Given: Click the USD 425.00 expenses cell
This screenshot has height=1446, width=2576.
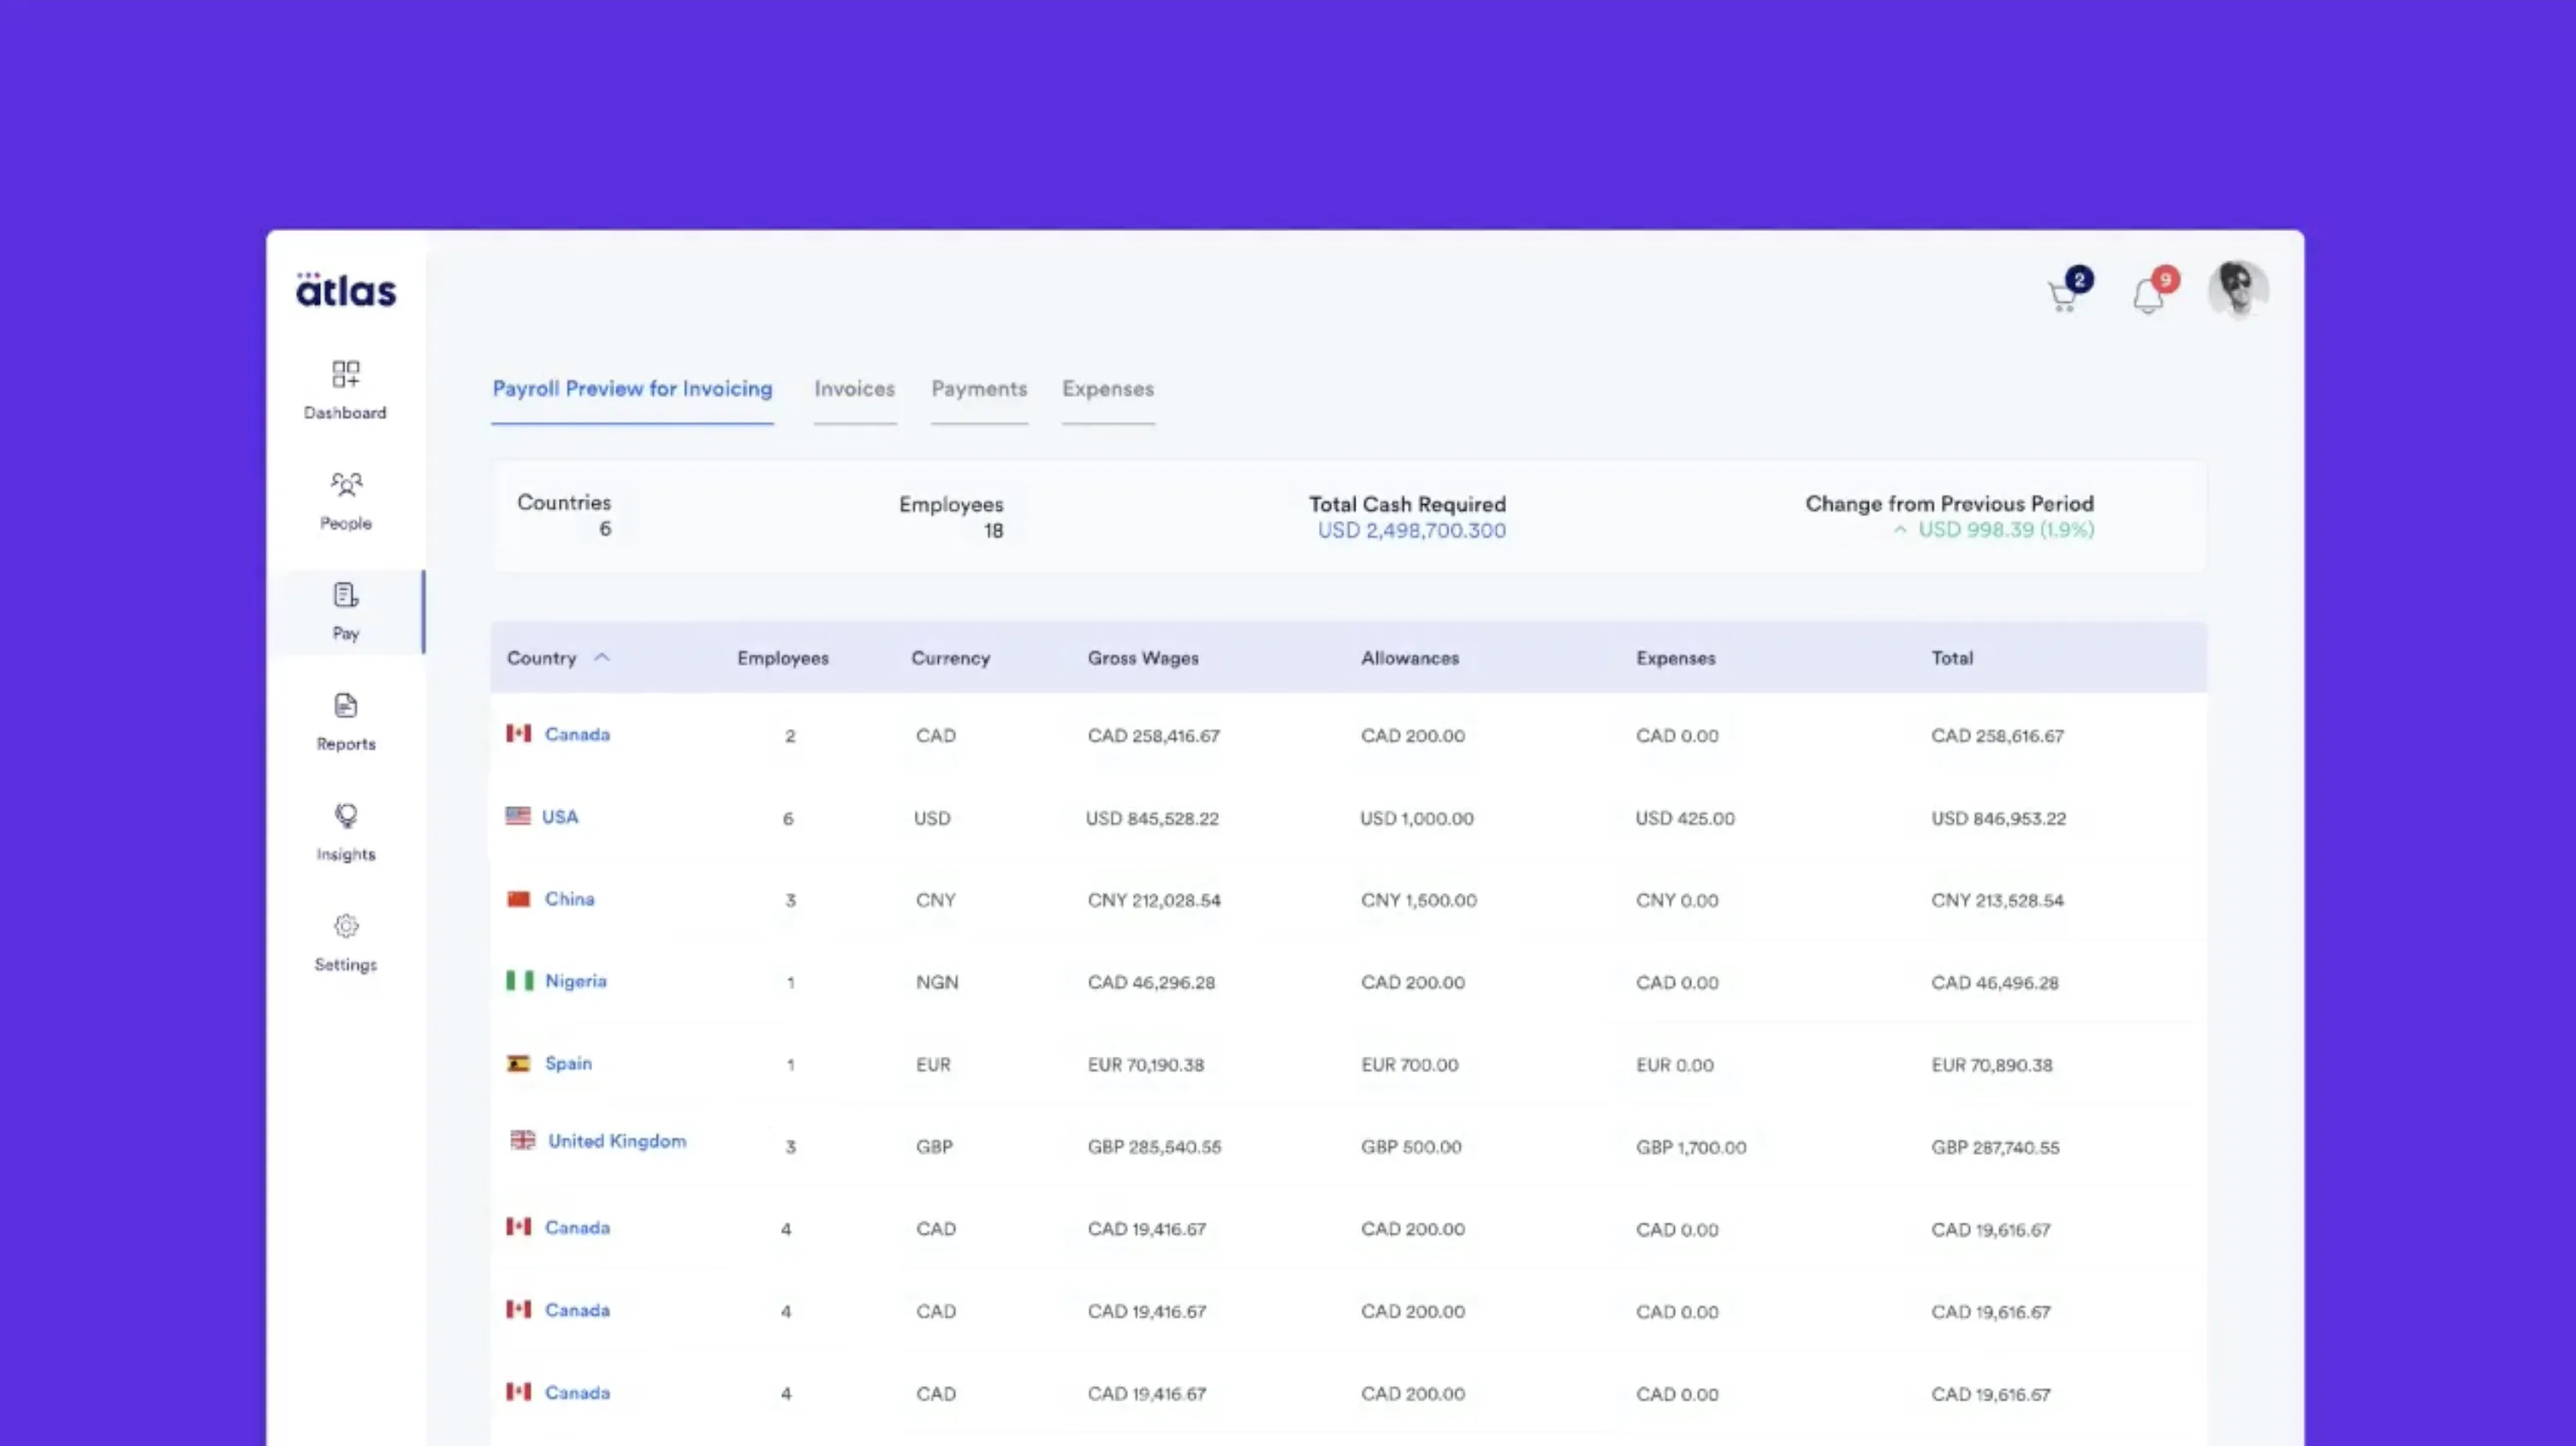Looking at the screenshot, I should (x=1685, y=818).
